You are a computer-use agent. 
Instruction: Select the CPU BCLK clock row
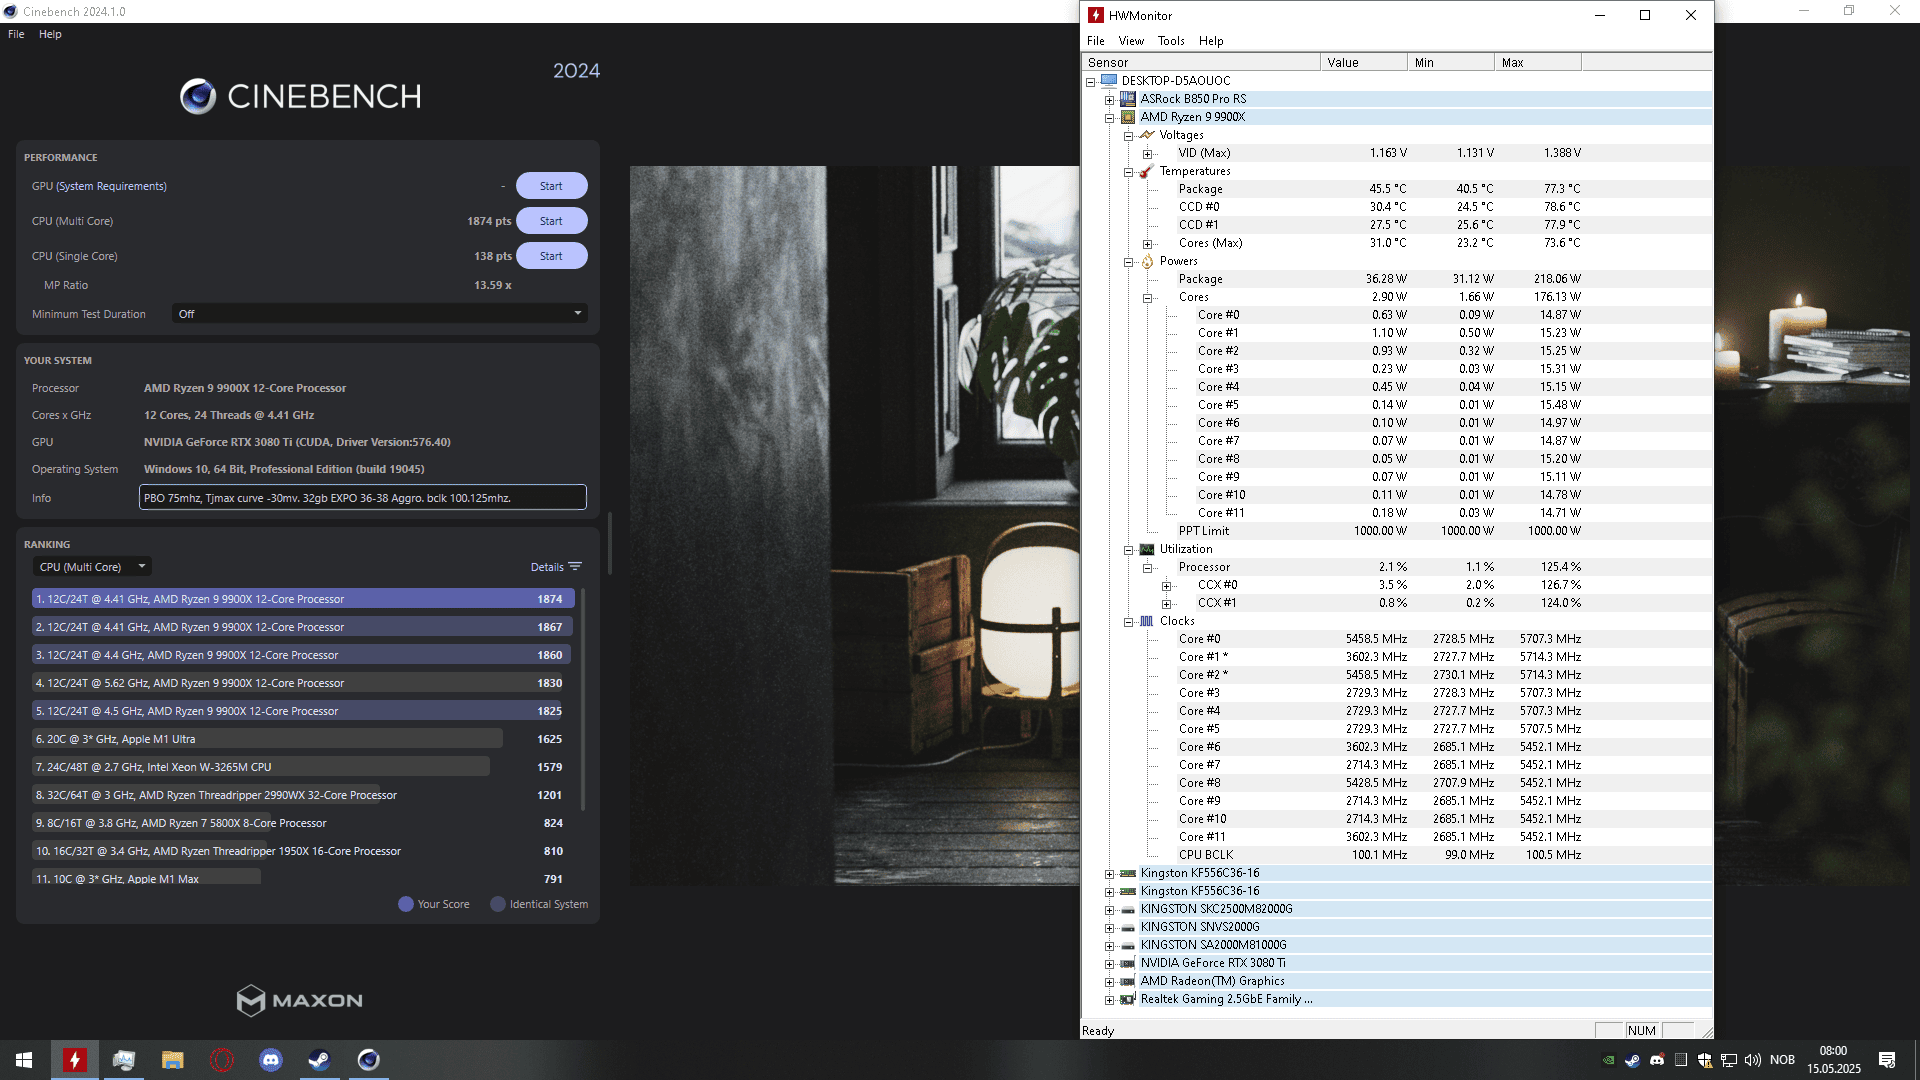point(1397,855)
